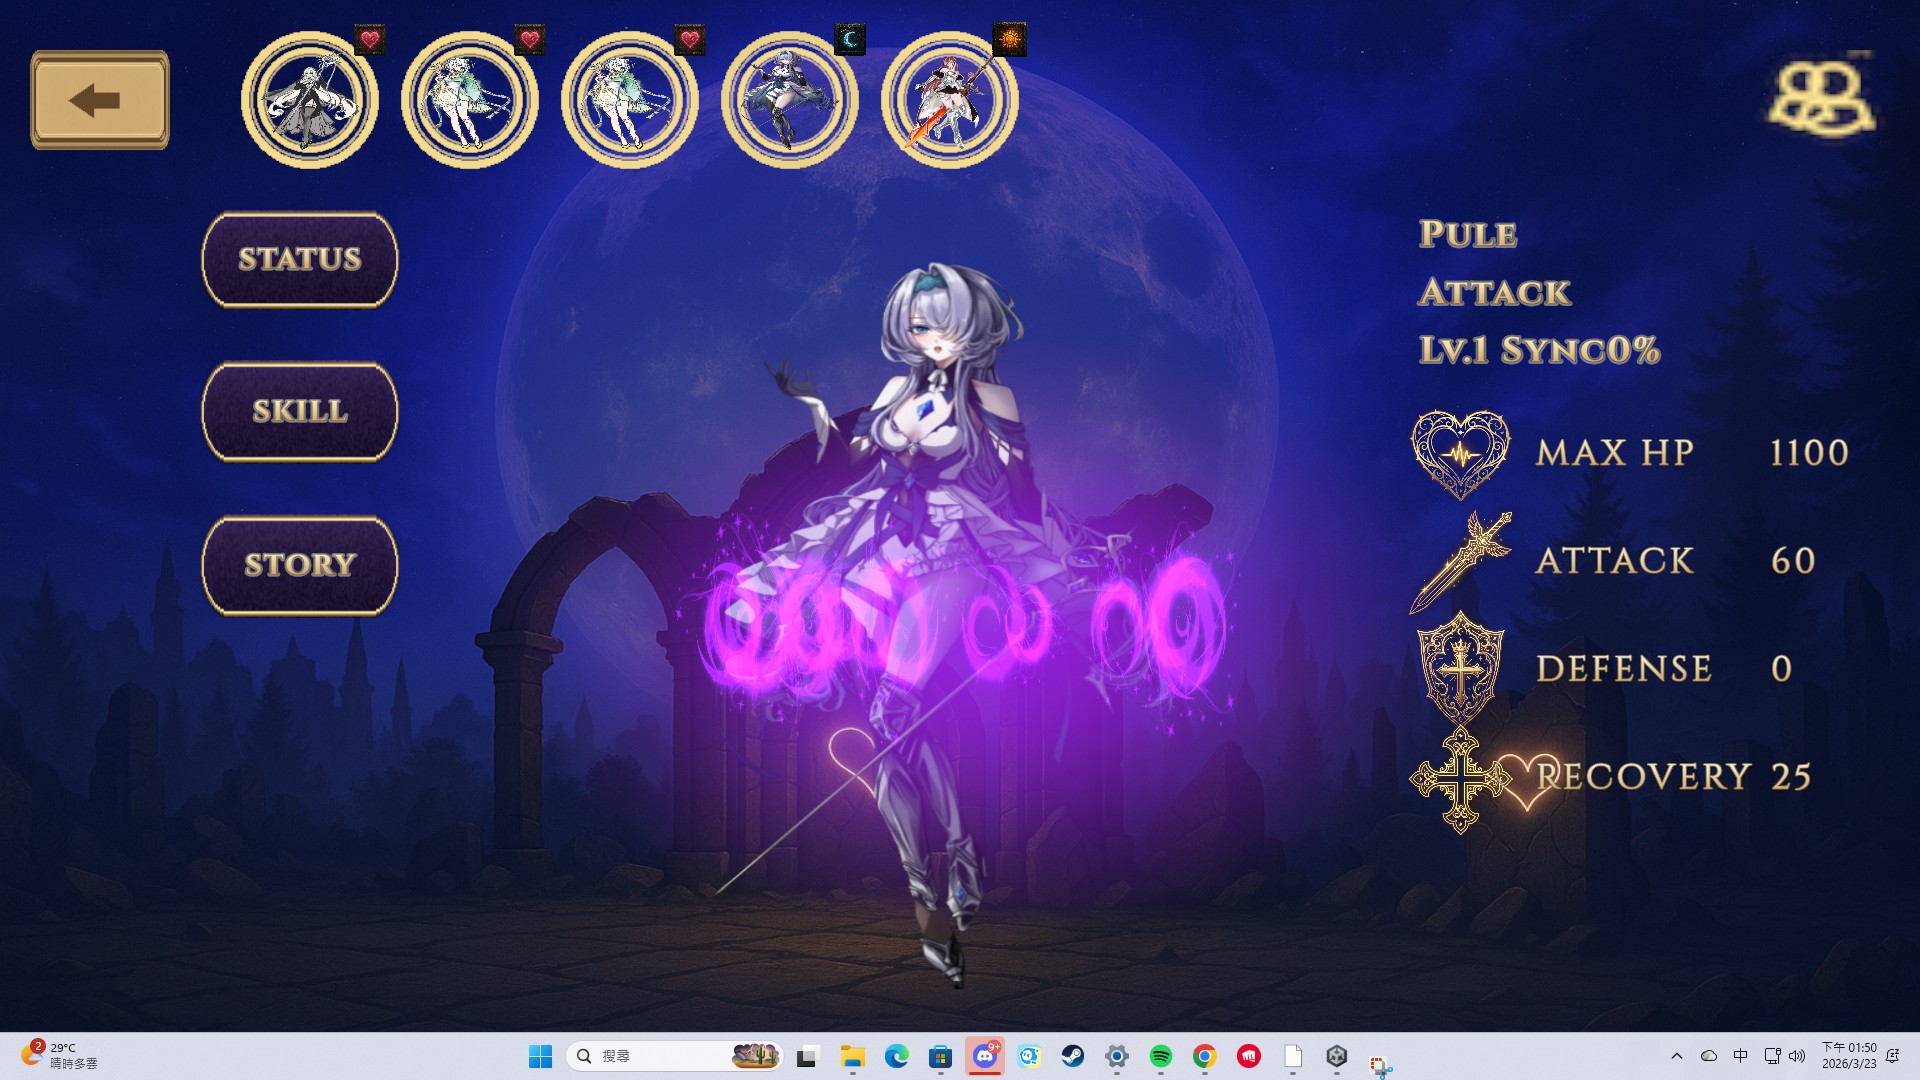
Task: Click the DEFENSE stat label
Action: pos(1624,669)
